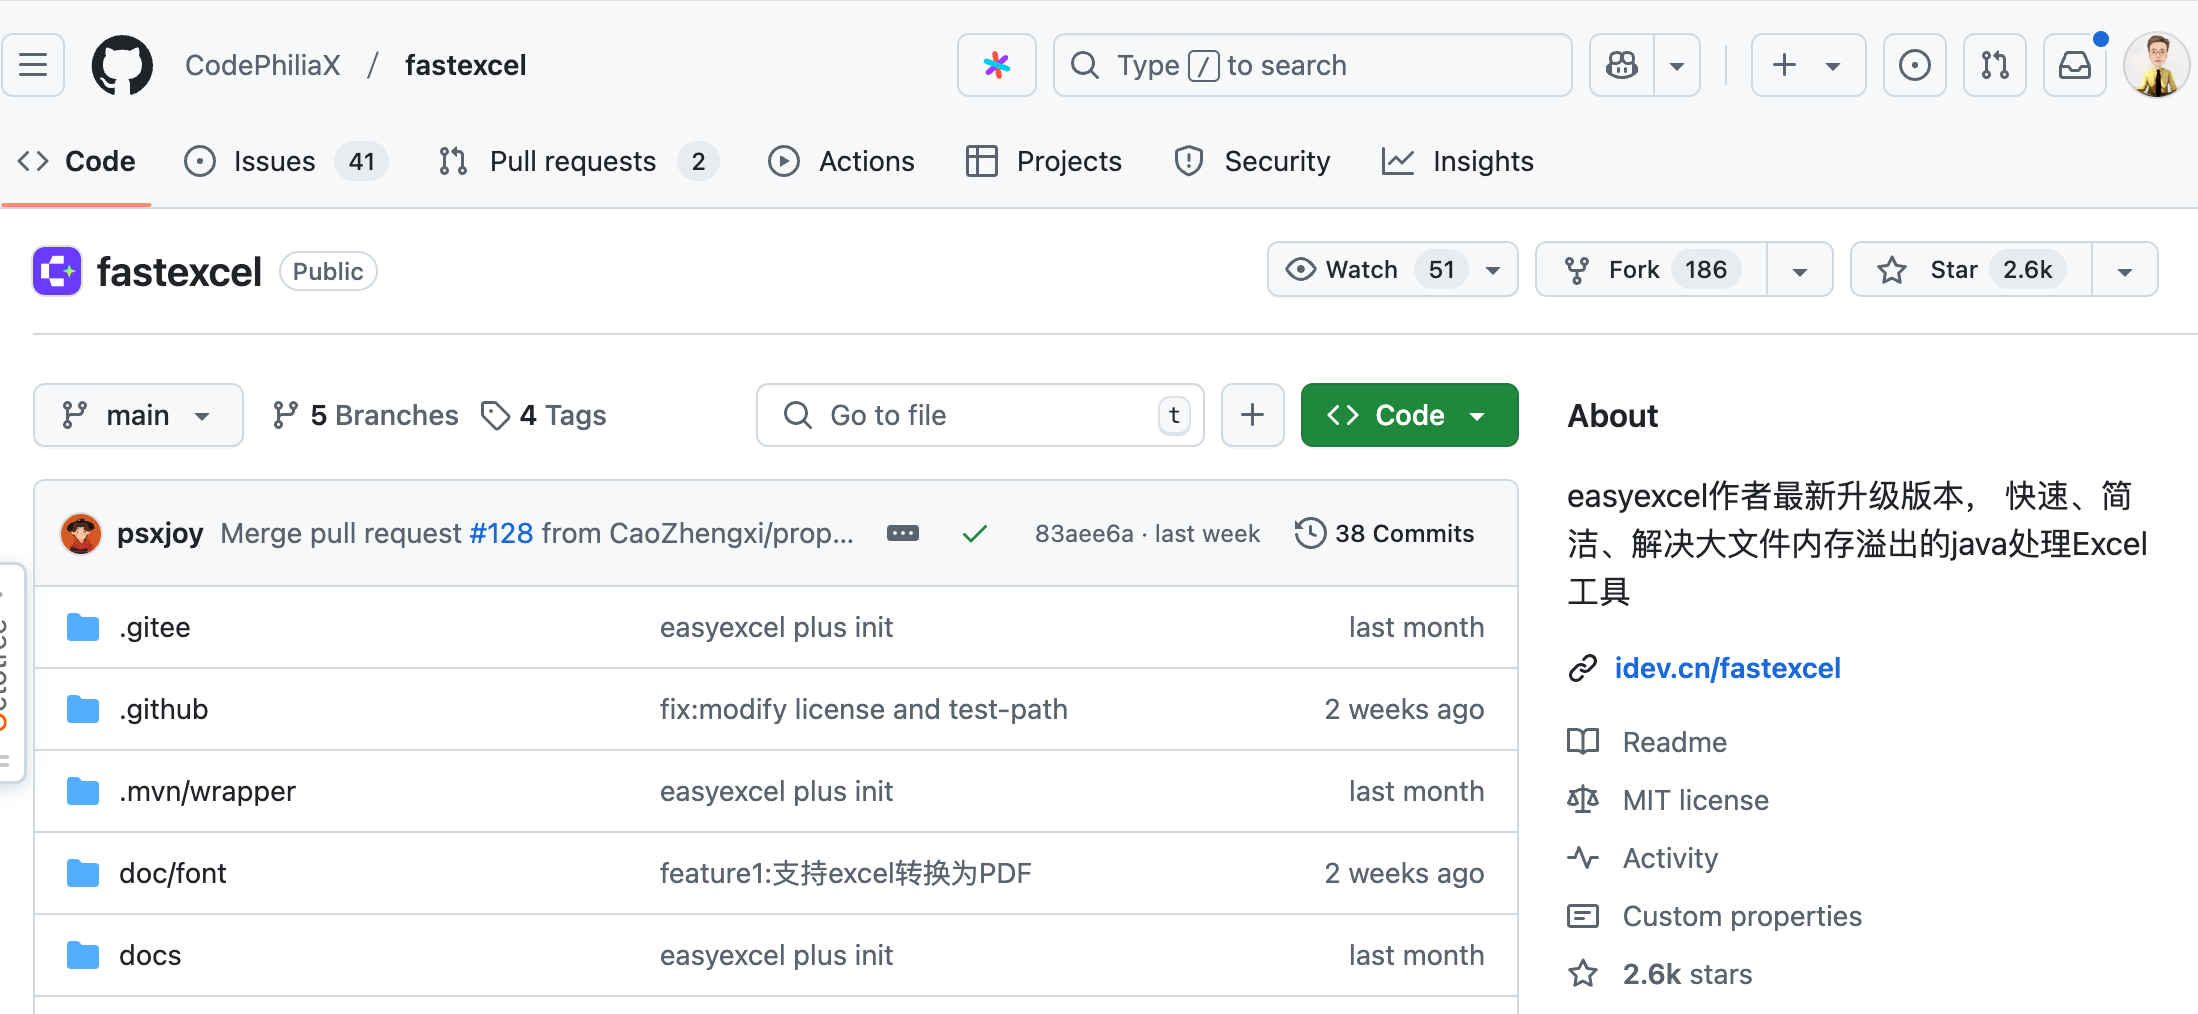Open the doc/font folder

coord(173,873)
